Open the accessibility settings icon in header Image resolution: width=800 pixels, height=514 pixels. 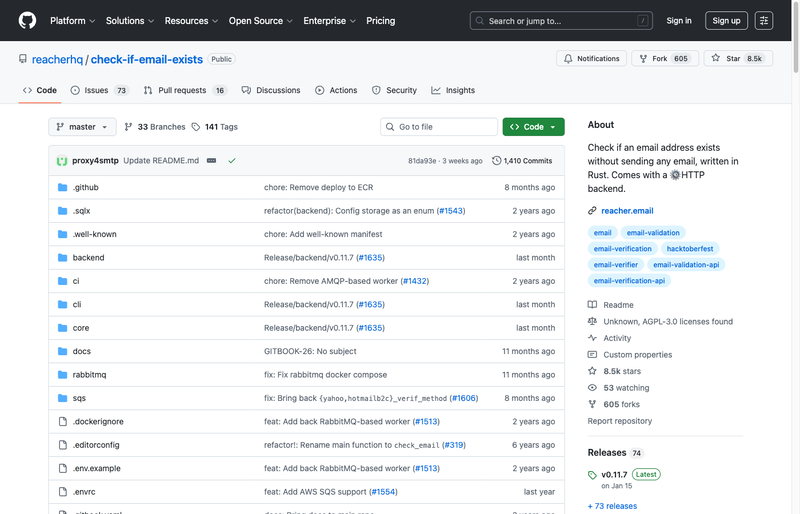764,20
